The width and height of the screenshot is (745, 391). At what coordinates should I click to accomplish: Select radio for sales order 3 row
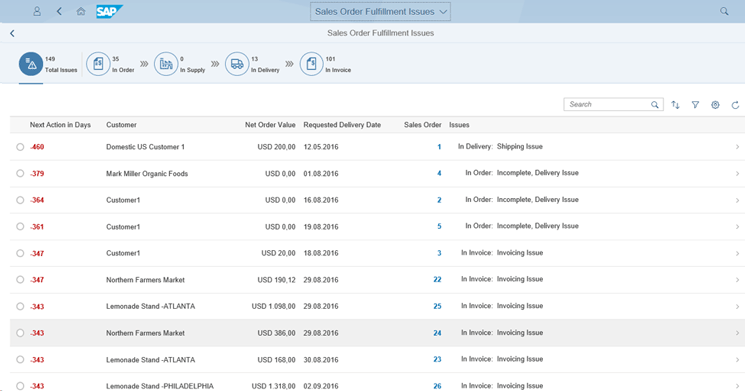click(20, 253)
